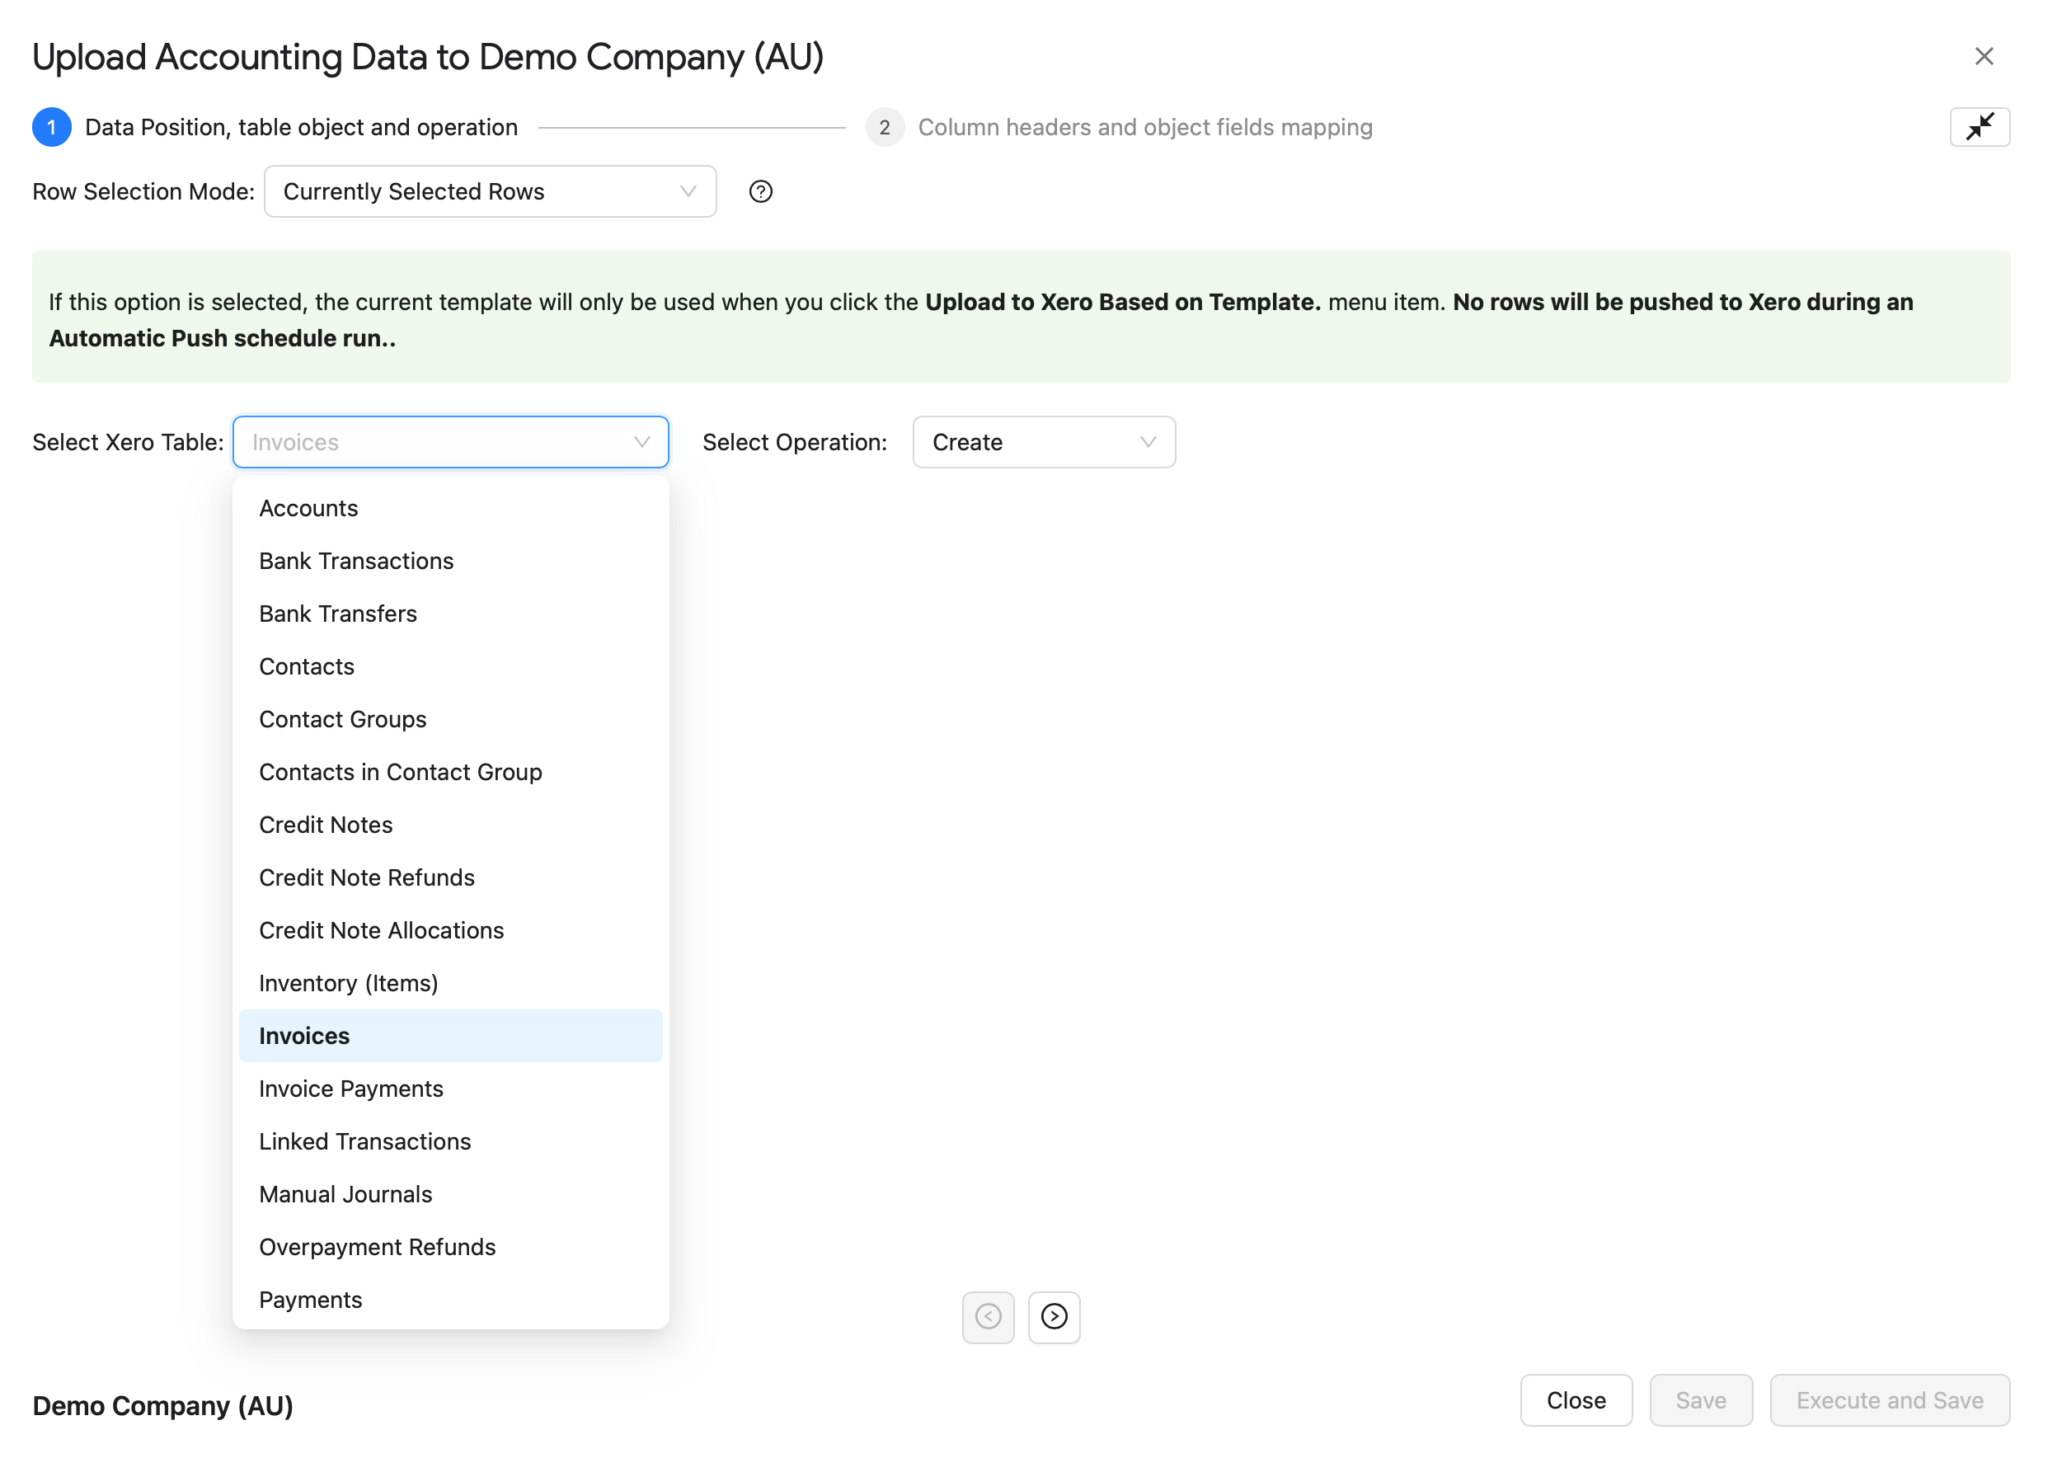This screenshot has height=1458, width=2048.
Task: Open the Row Selection Mode dropdown
Action: tap(490, 191)
